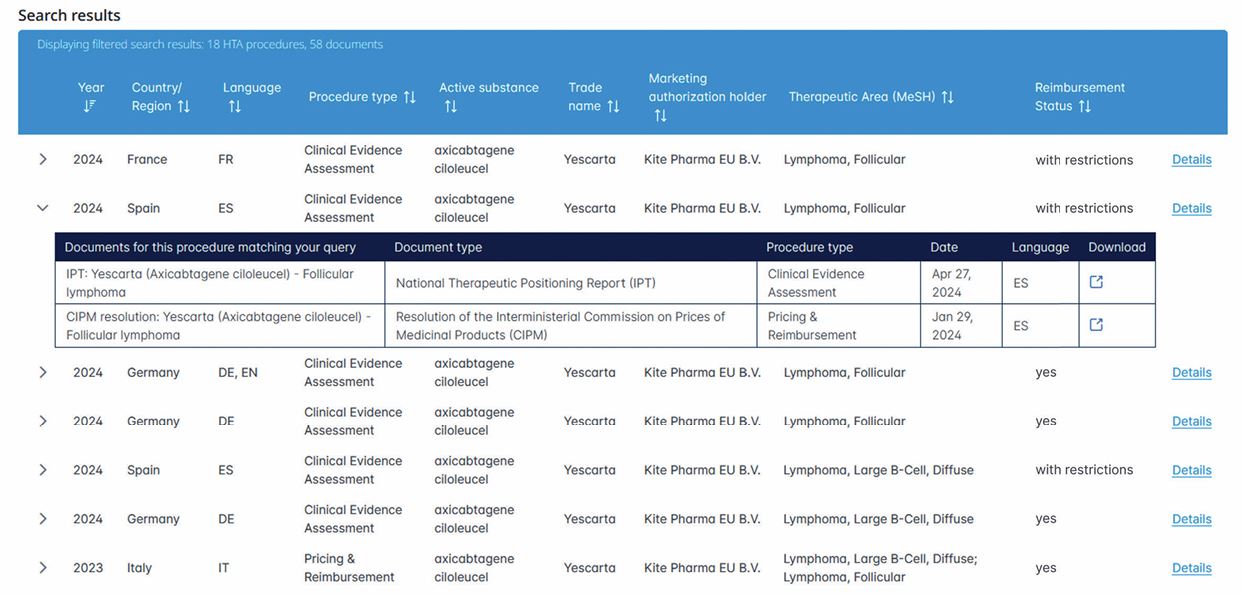The width and height of the screenshot is (1241, 595).
Task: Sort by Reimbursement Status arrows
Action: click(x=1084, y=106)
